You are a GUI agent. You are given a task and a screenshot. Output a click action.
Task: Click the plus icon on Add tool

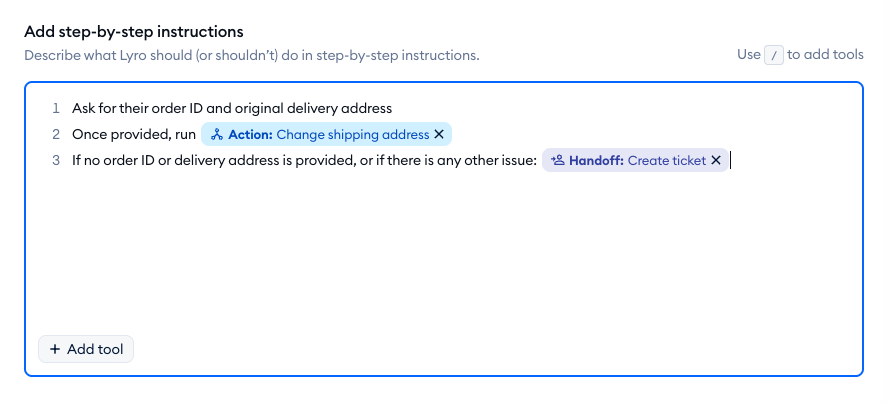[x=55, y=349]
